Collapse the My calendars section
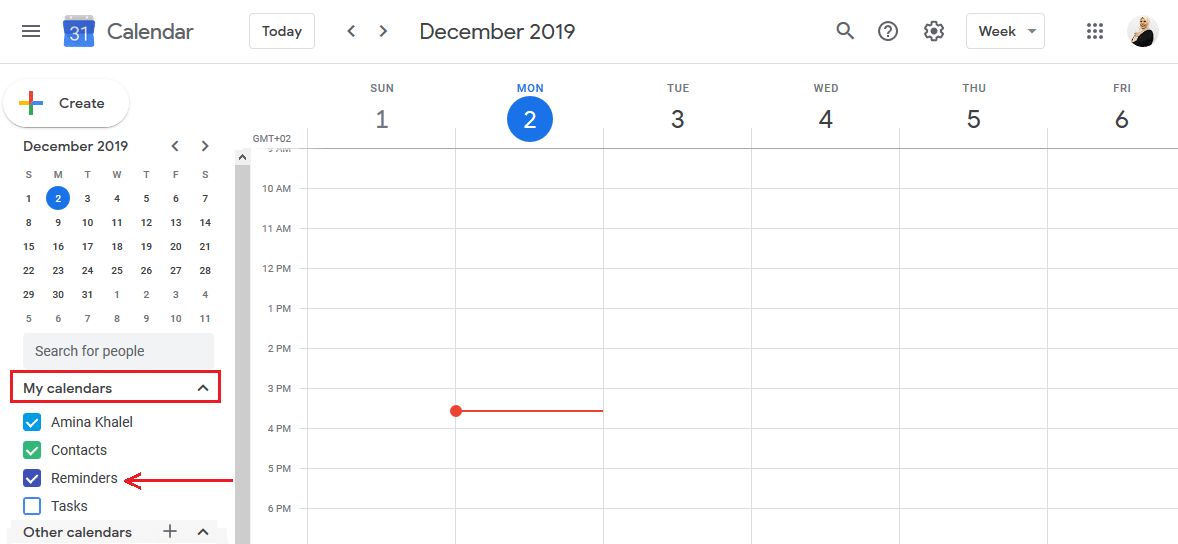This screenshot has height=544, width=1178. [x=202, y=388]
